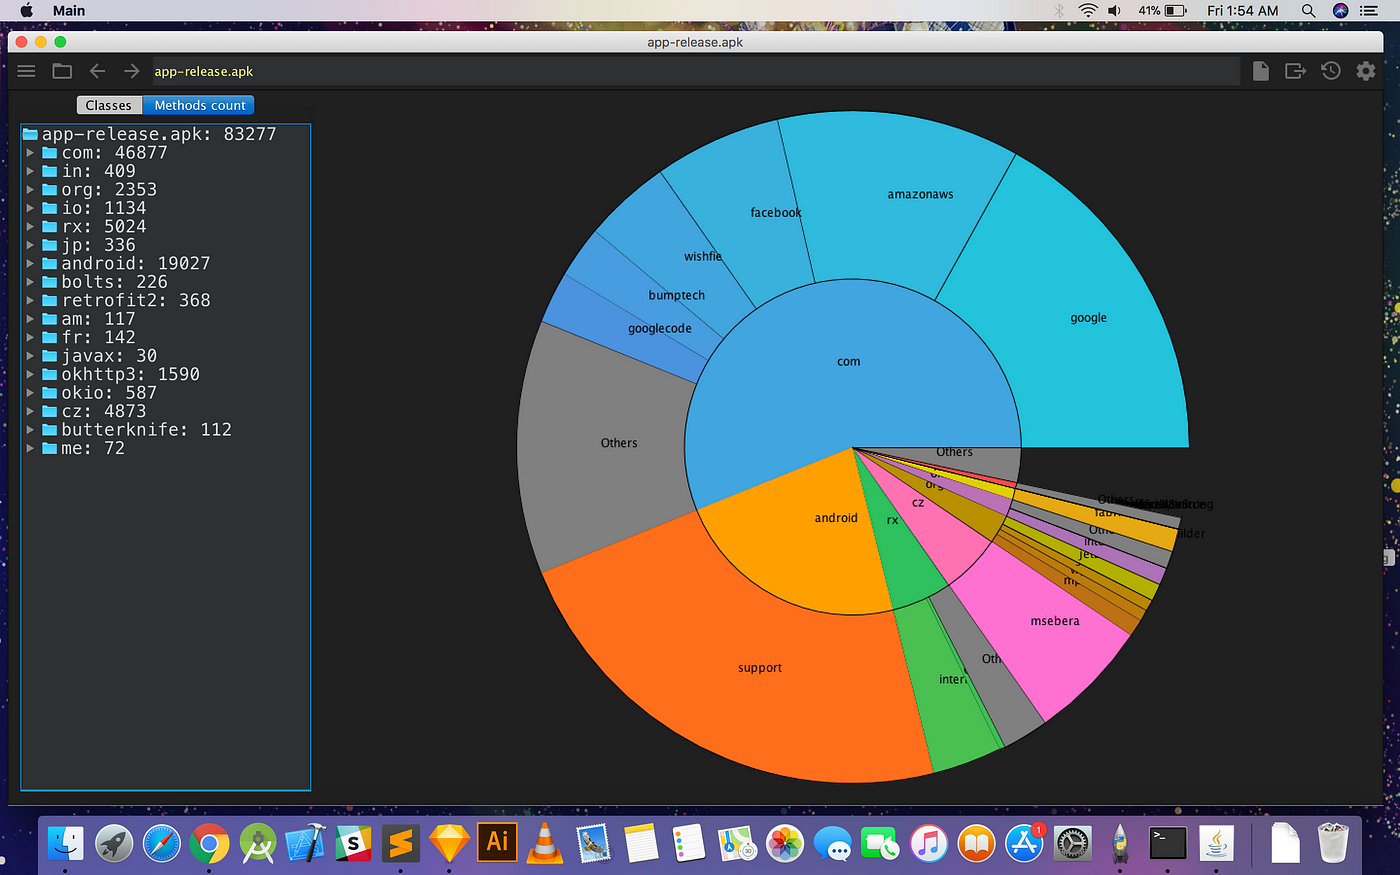Go forward with the right arrow
The height and width of the screenshot is (875, 1400).
click(x=132, y=71)
